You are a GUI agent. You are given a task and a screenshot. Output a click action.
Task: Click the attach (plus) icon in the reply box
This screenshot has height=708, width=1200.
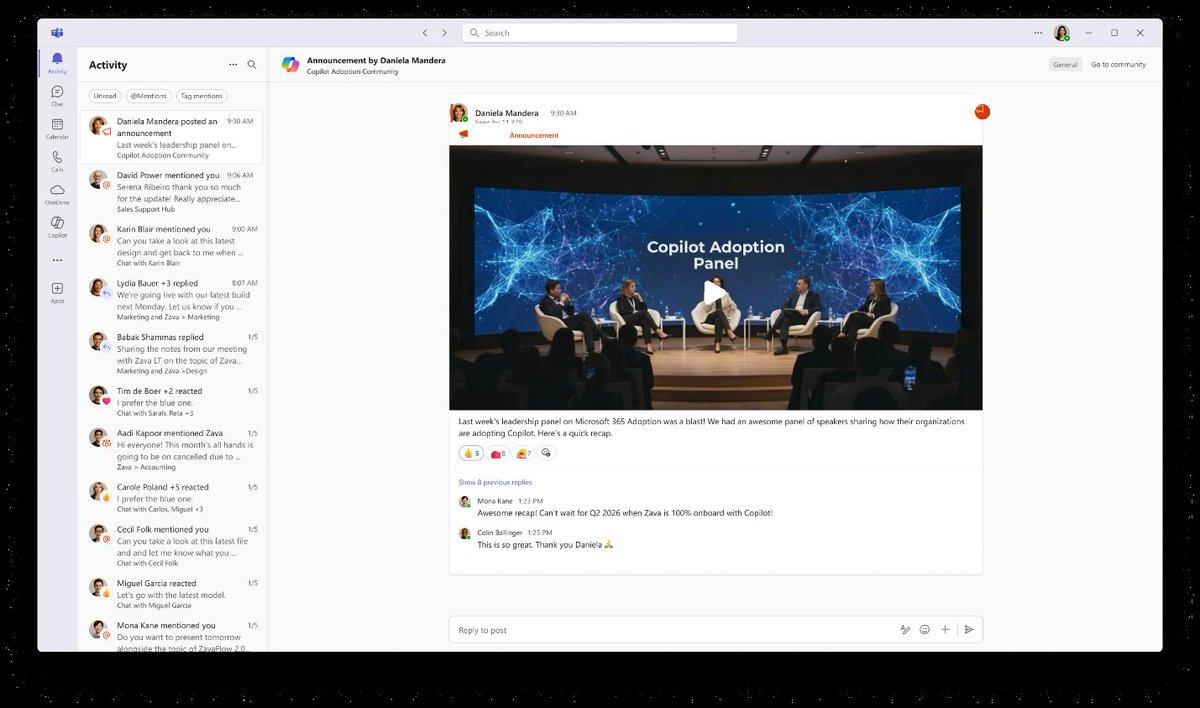click(945, 629)
